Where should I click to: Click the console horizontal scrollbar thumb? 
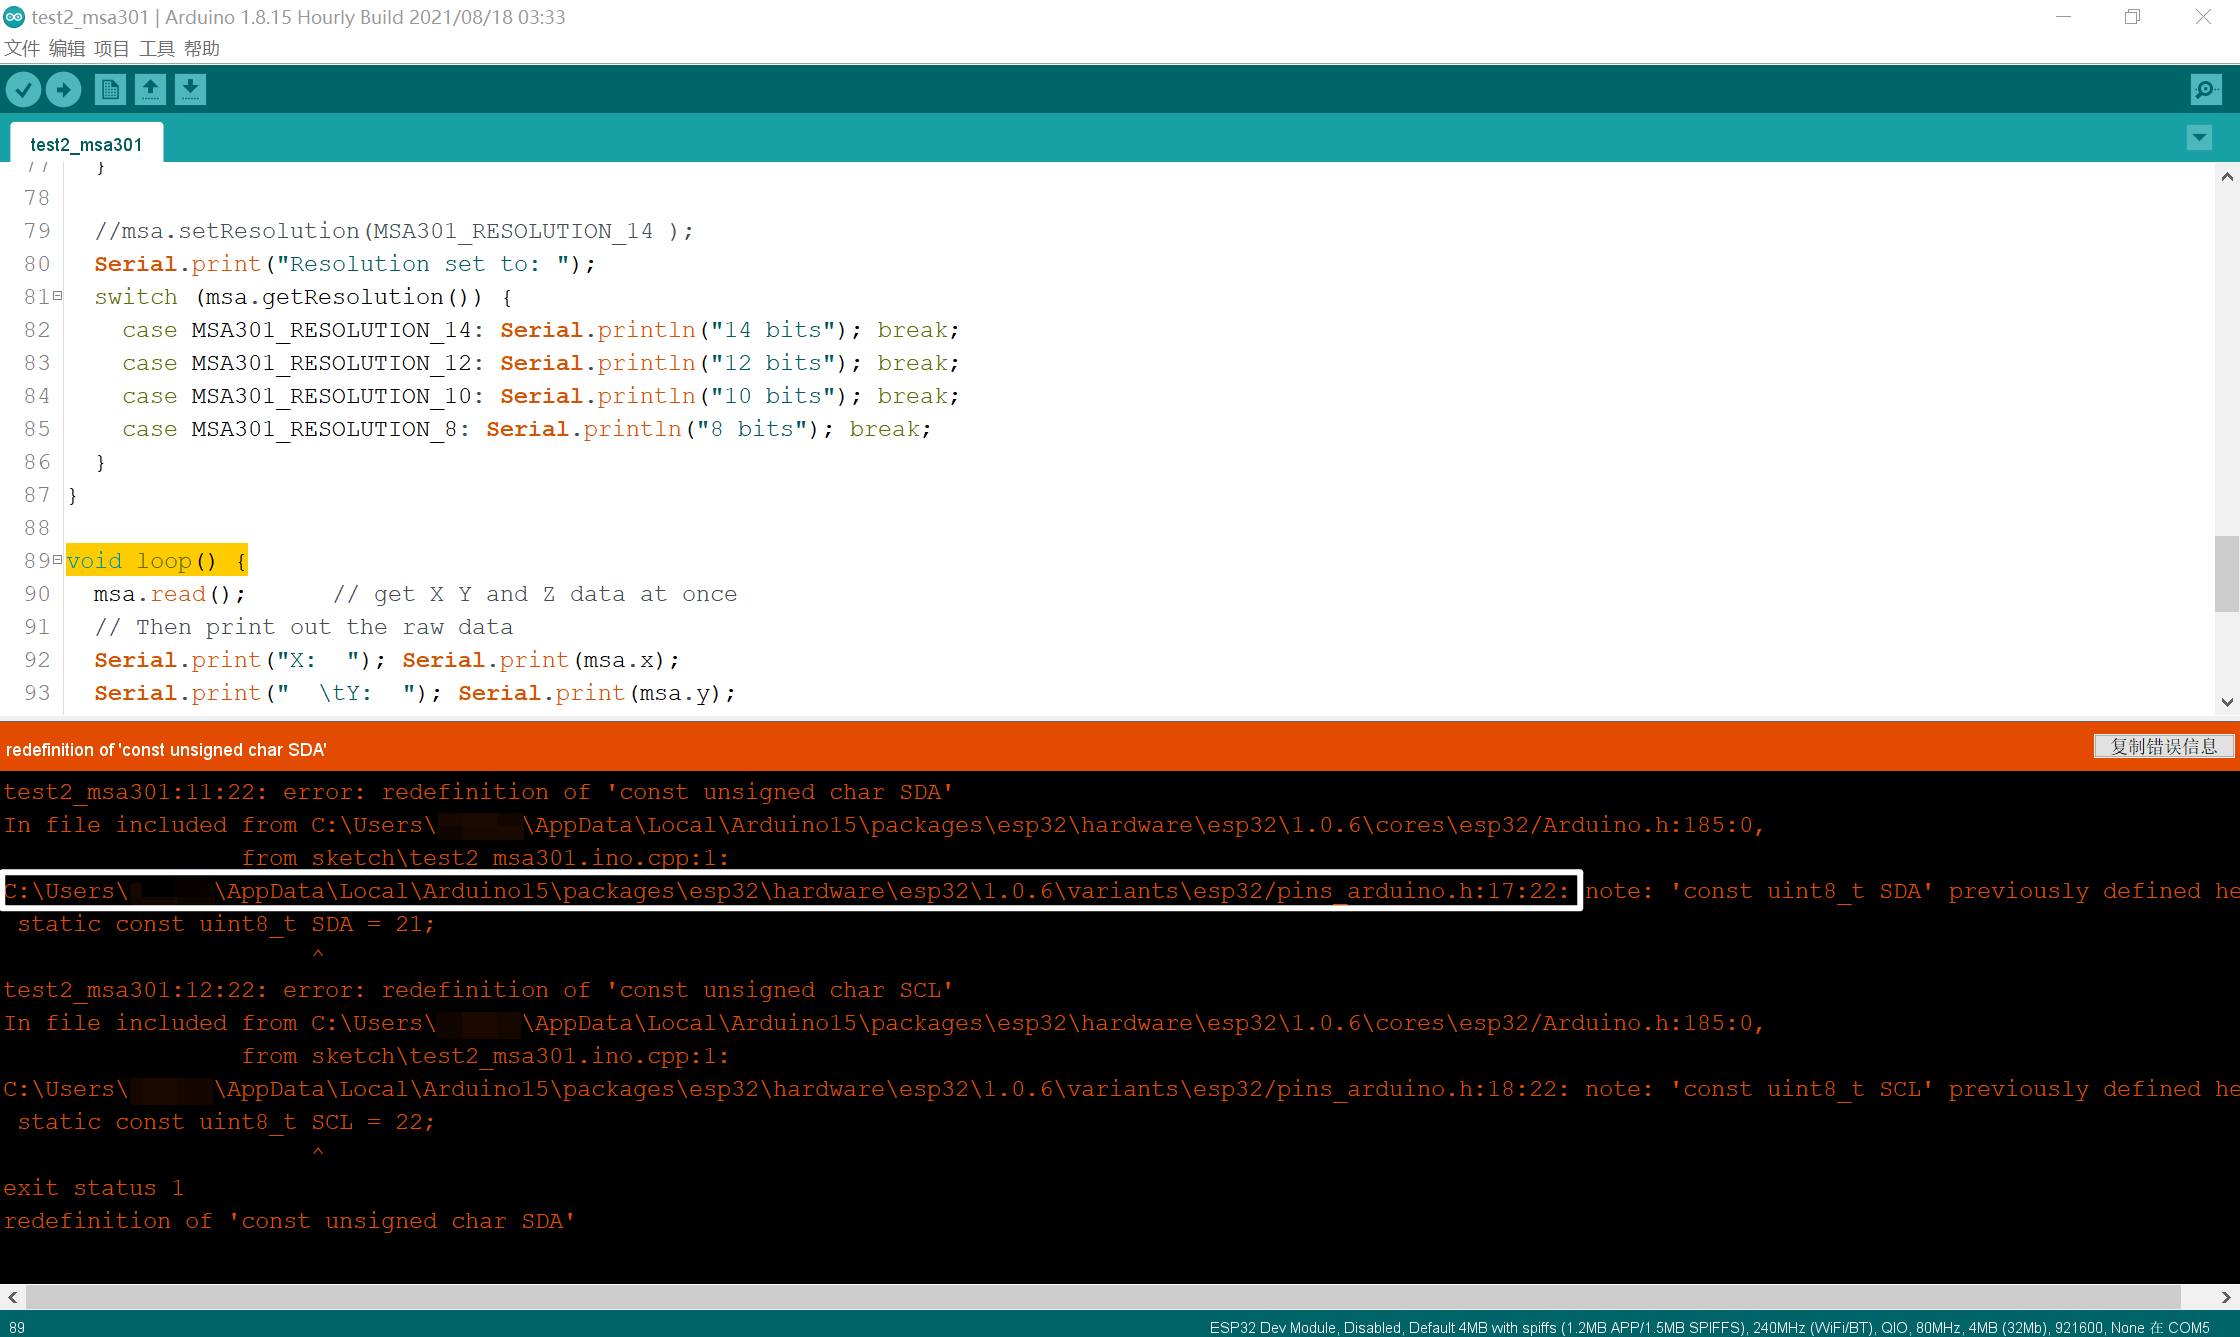(x=1103, y=1297)
